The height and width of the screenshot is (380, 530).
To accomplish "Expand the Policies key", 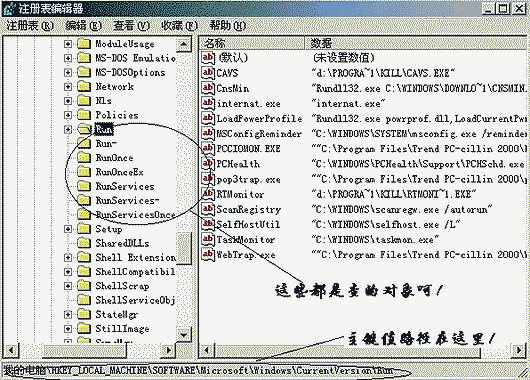I will [68, 115].
